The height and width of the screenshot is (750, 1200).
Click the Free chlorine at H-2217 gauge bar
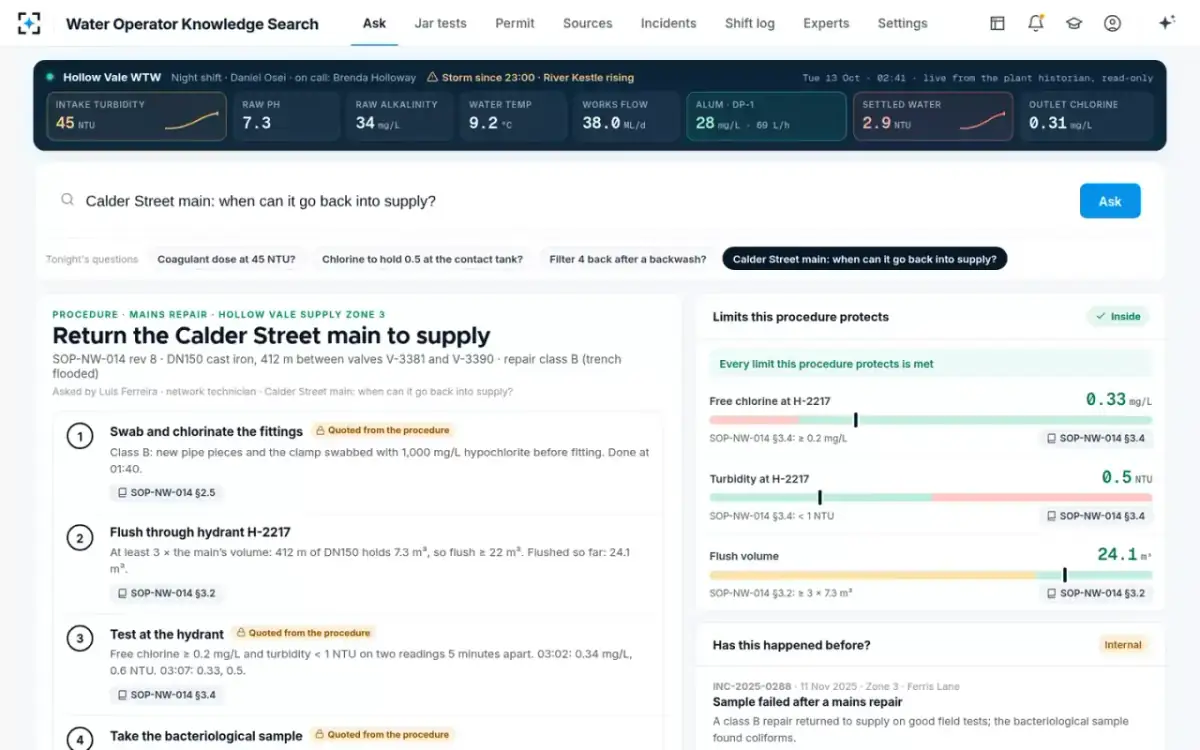click(x=930, y=420)
